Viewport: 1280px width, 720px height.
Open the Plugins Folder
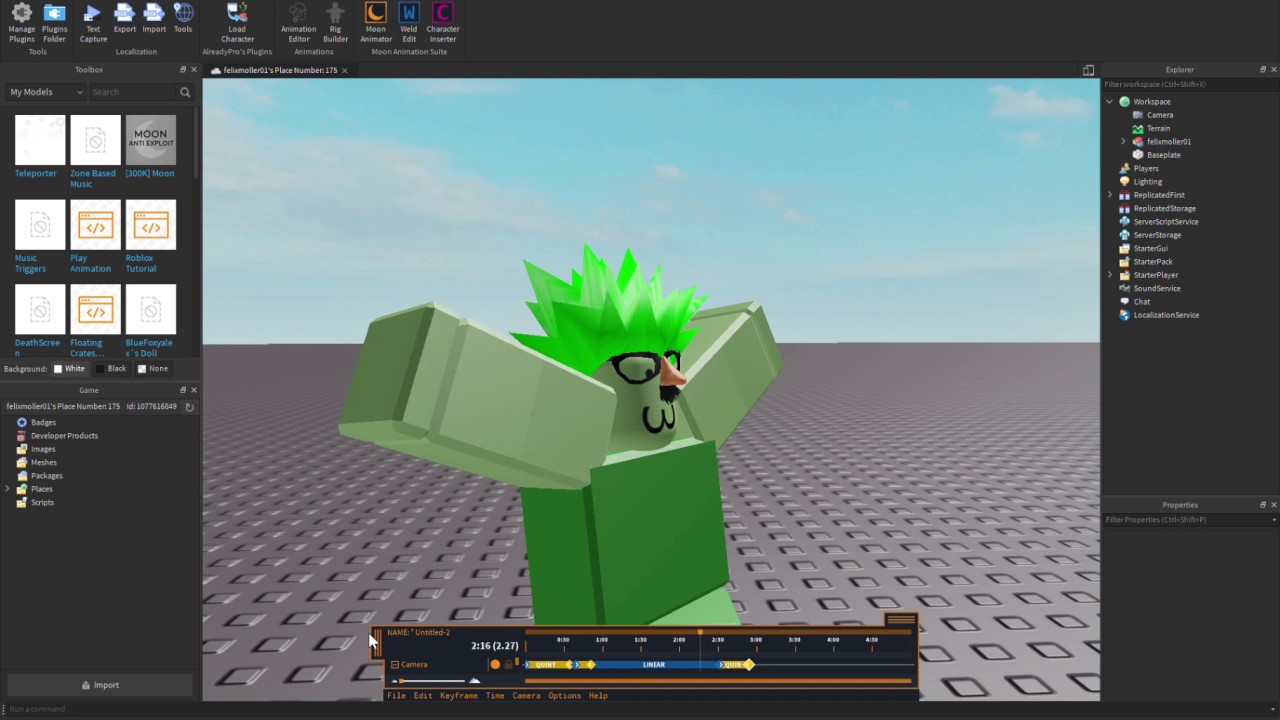(54, 22)
